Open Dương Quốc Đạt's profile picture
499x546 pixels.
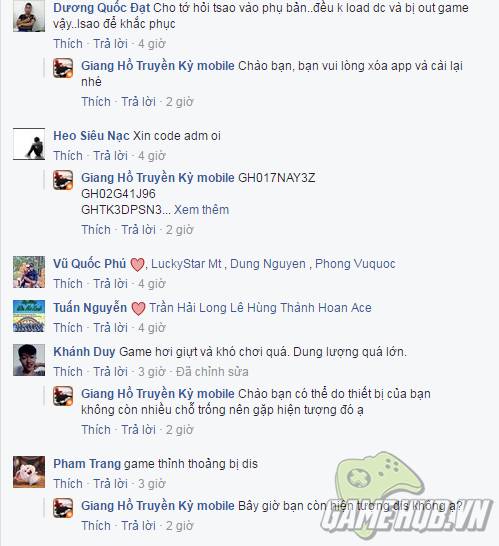(x=29, y=16)
